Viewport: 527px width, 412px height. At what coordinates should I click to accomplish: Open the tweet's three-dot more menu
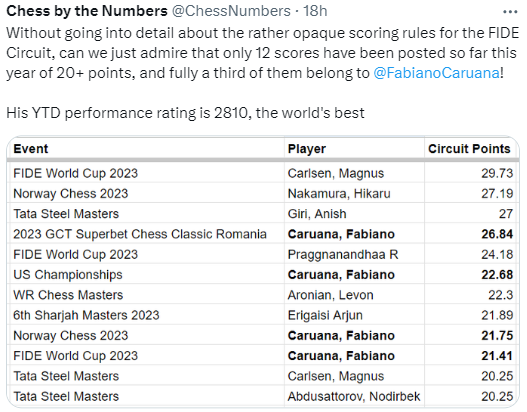point(510,12)
